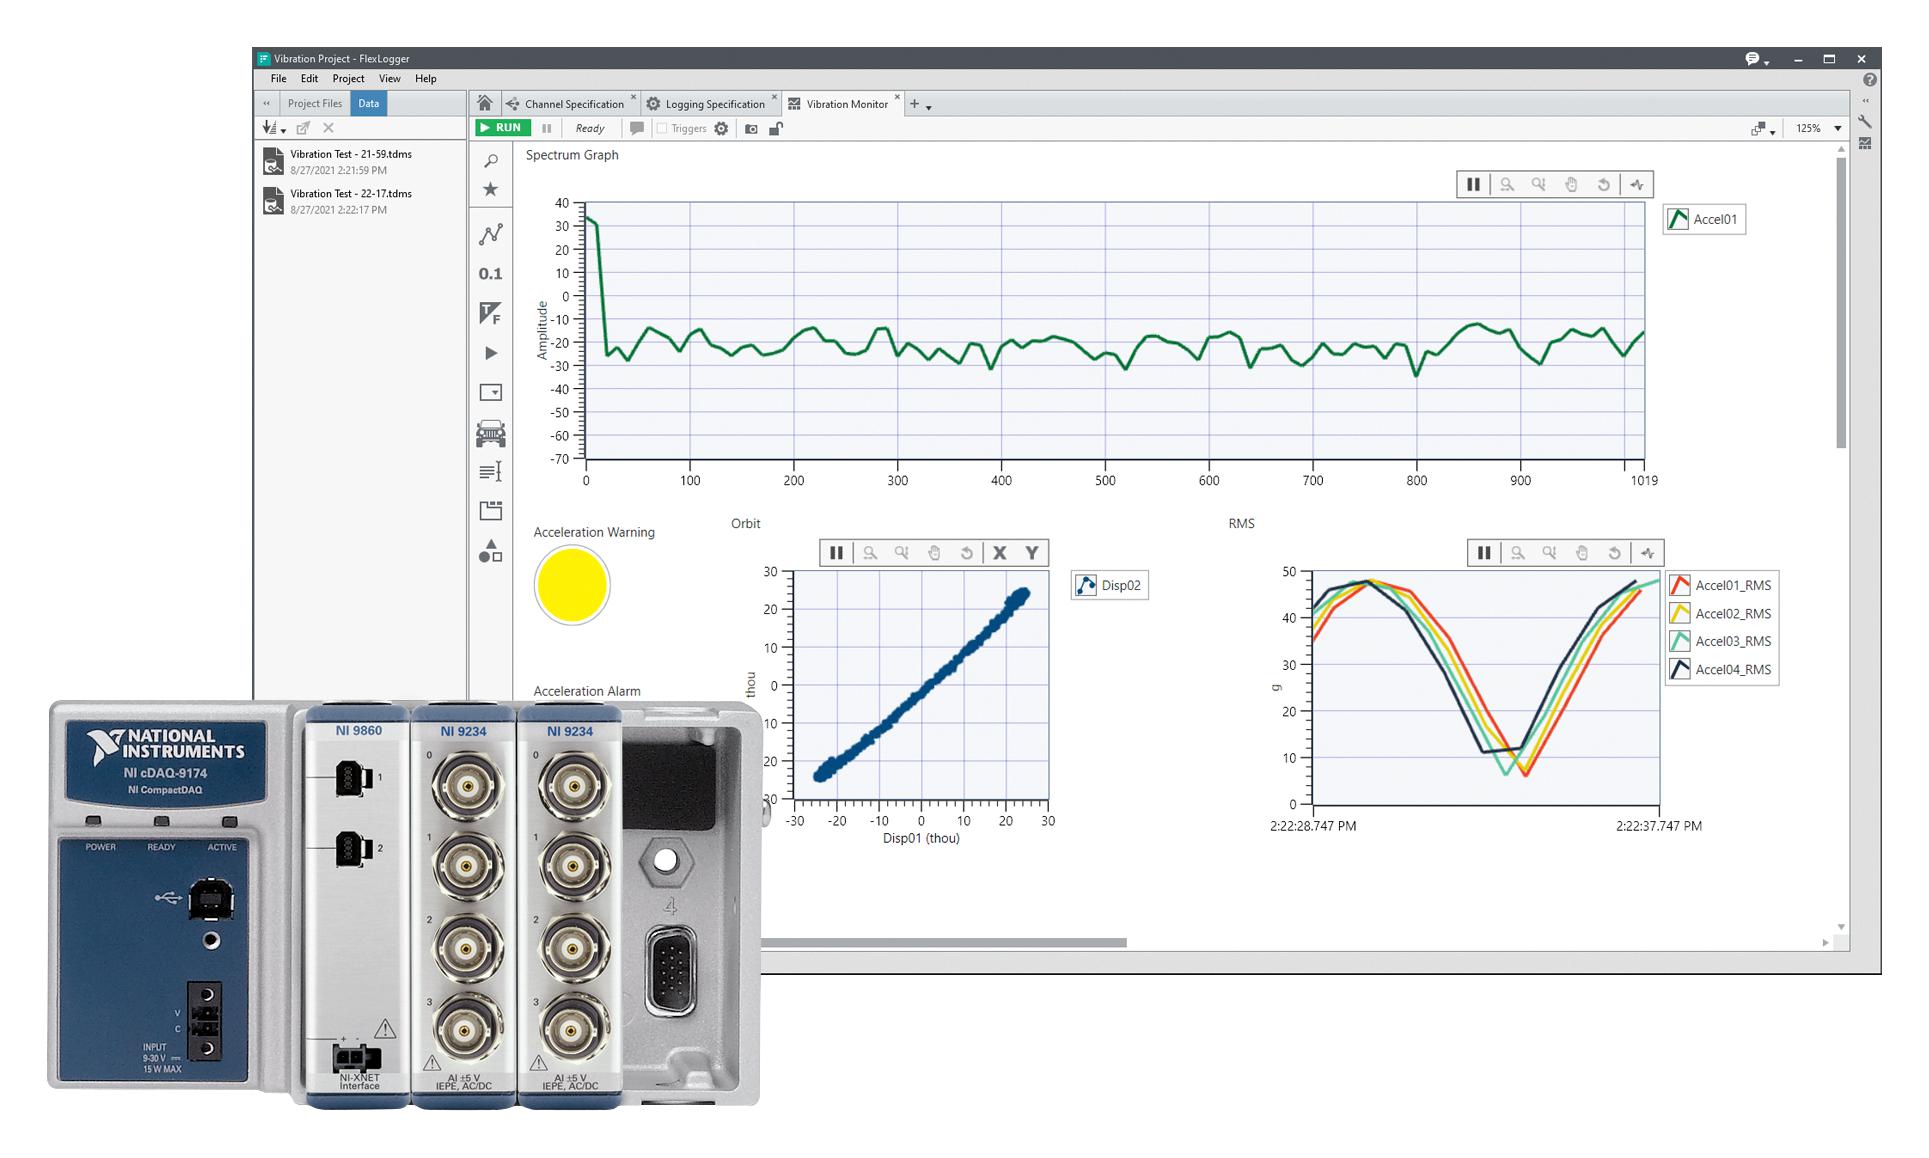Open the File menu
Viewport: 1929px width, 1158px height.
click(278, 78)
